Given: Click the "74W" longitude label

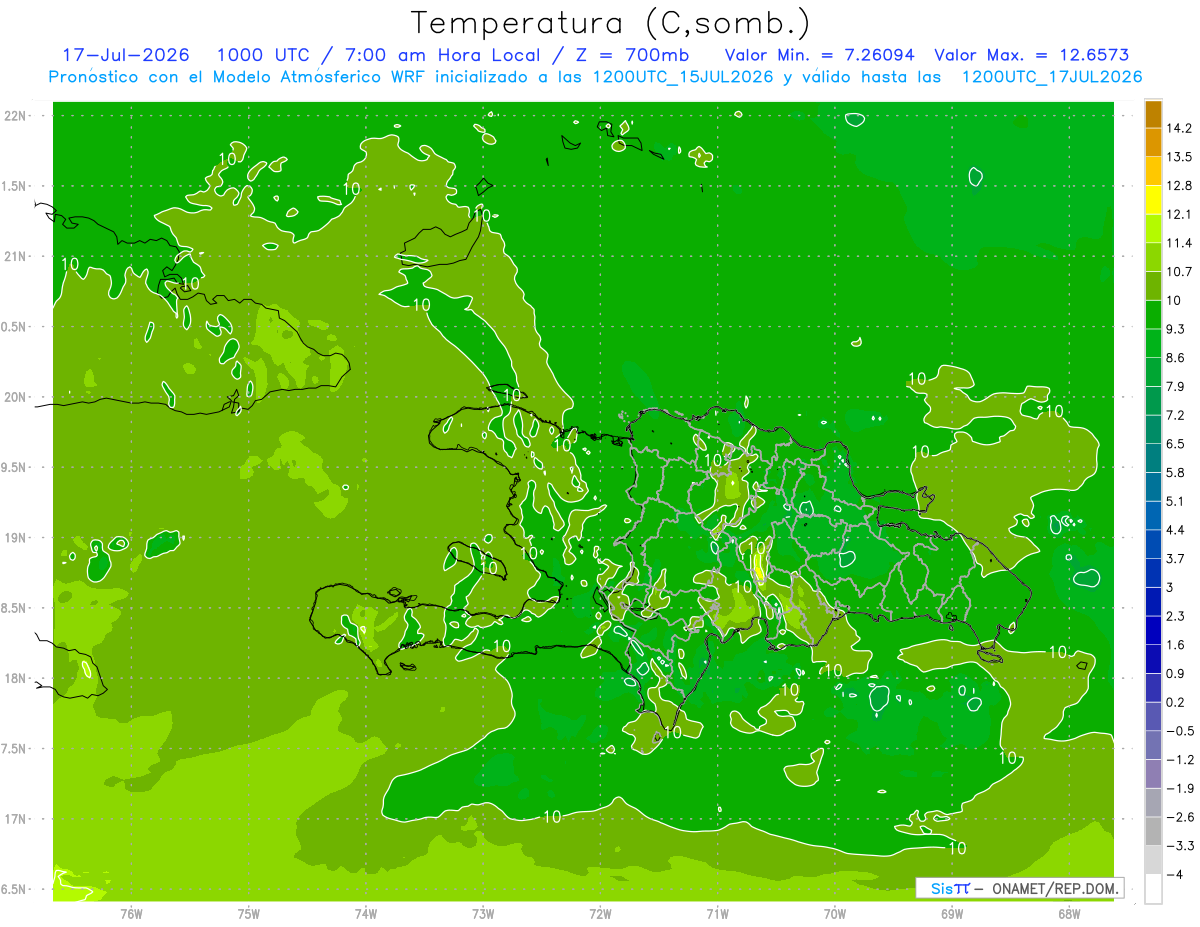Looking at the screenshot, I should 365,913.
